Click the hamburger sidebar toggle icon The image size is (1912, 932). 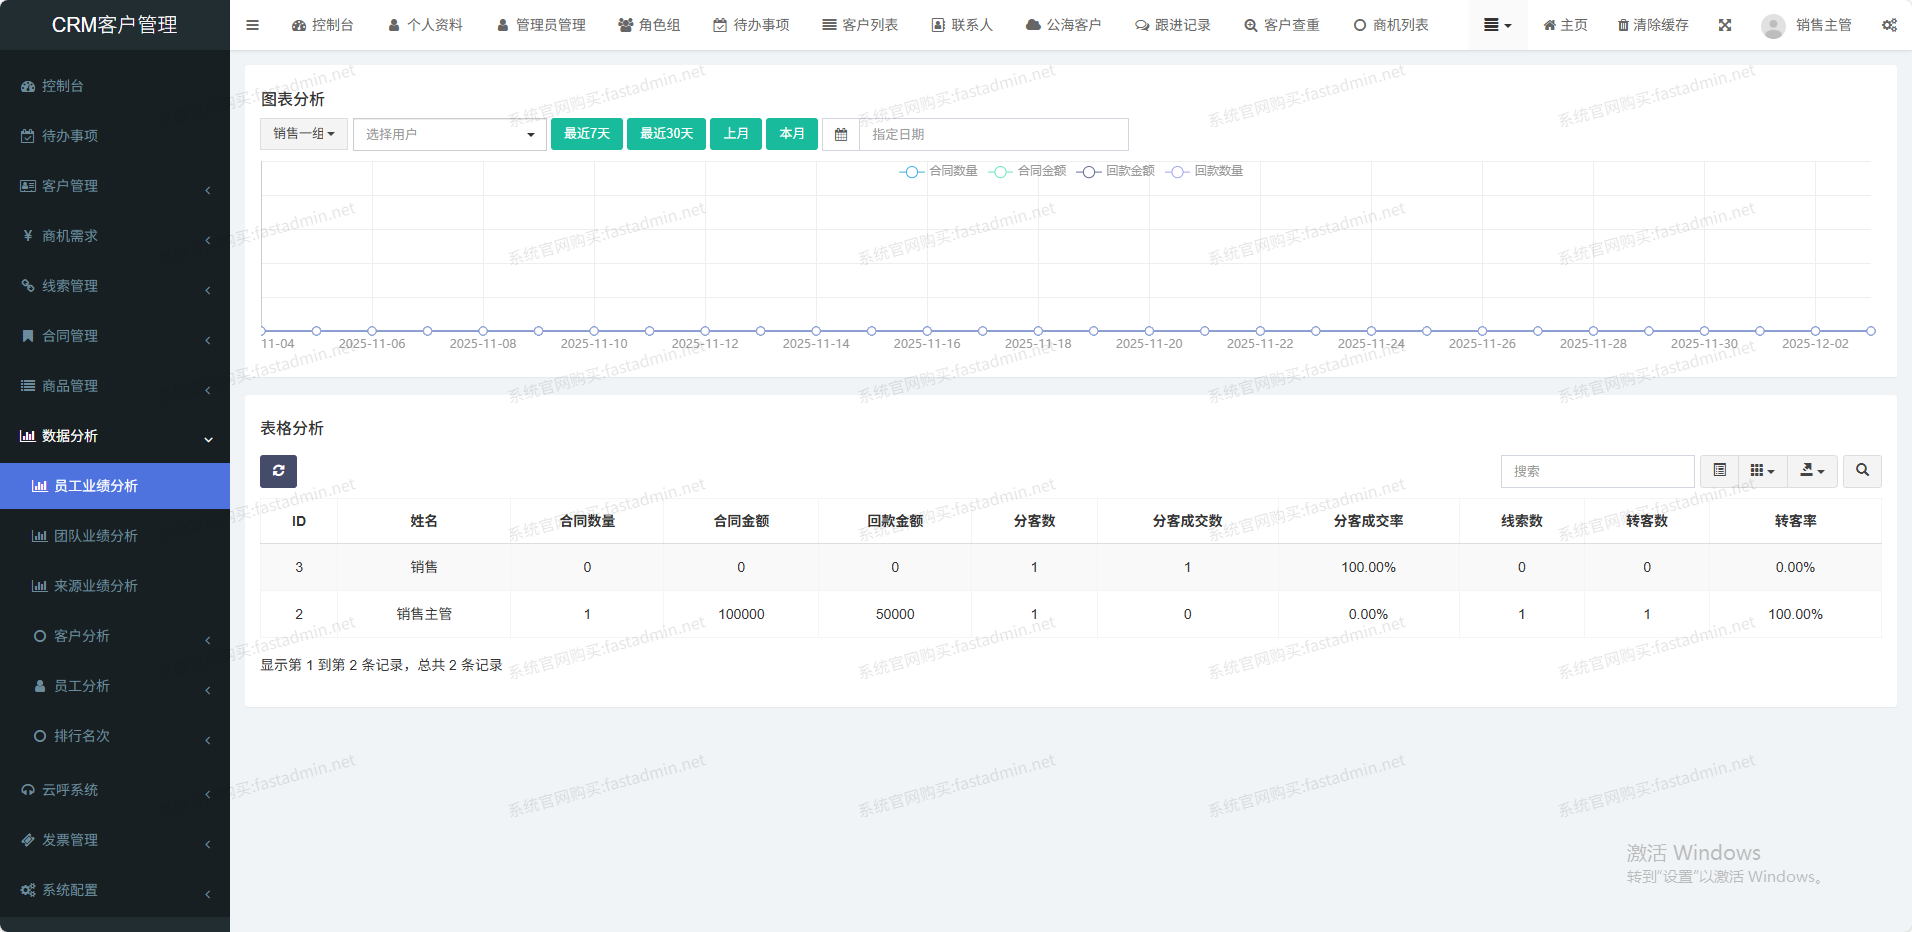coord(252,25)
